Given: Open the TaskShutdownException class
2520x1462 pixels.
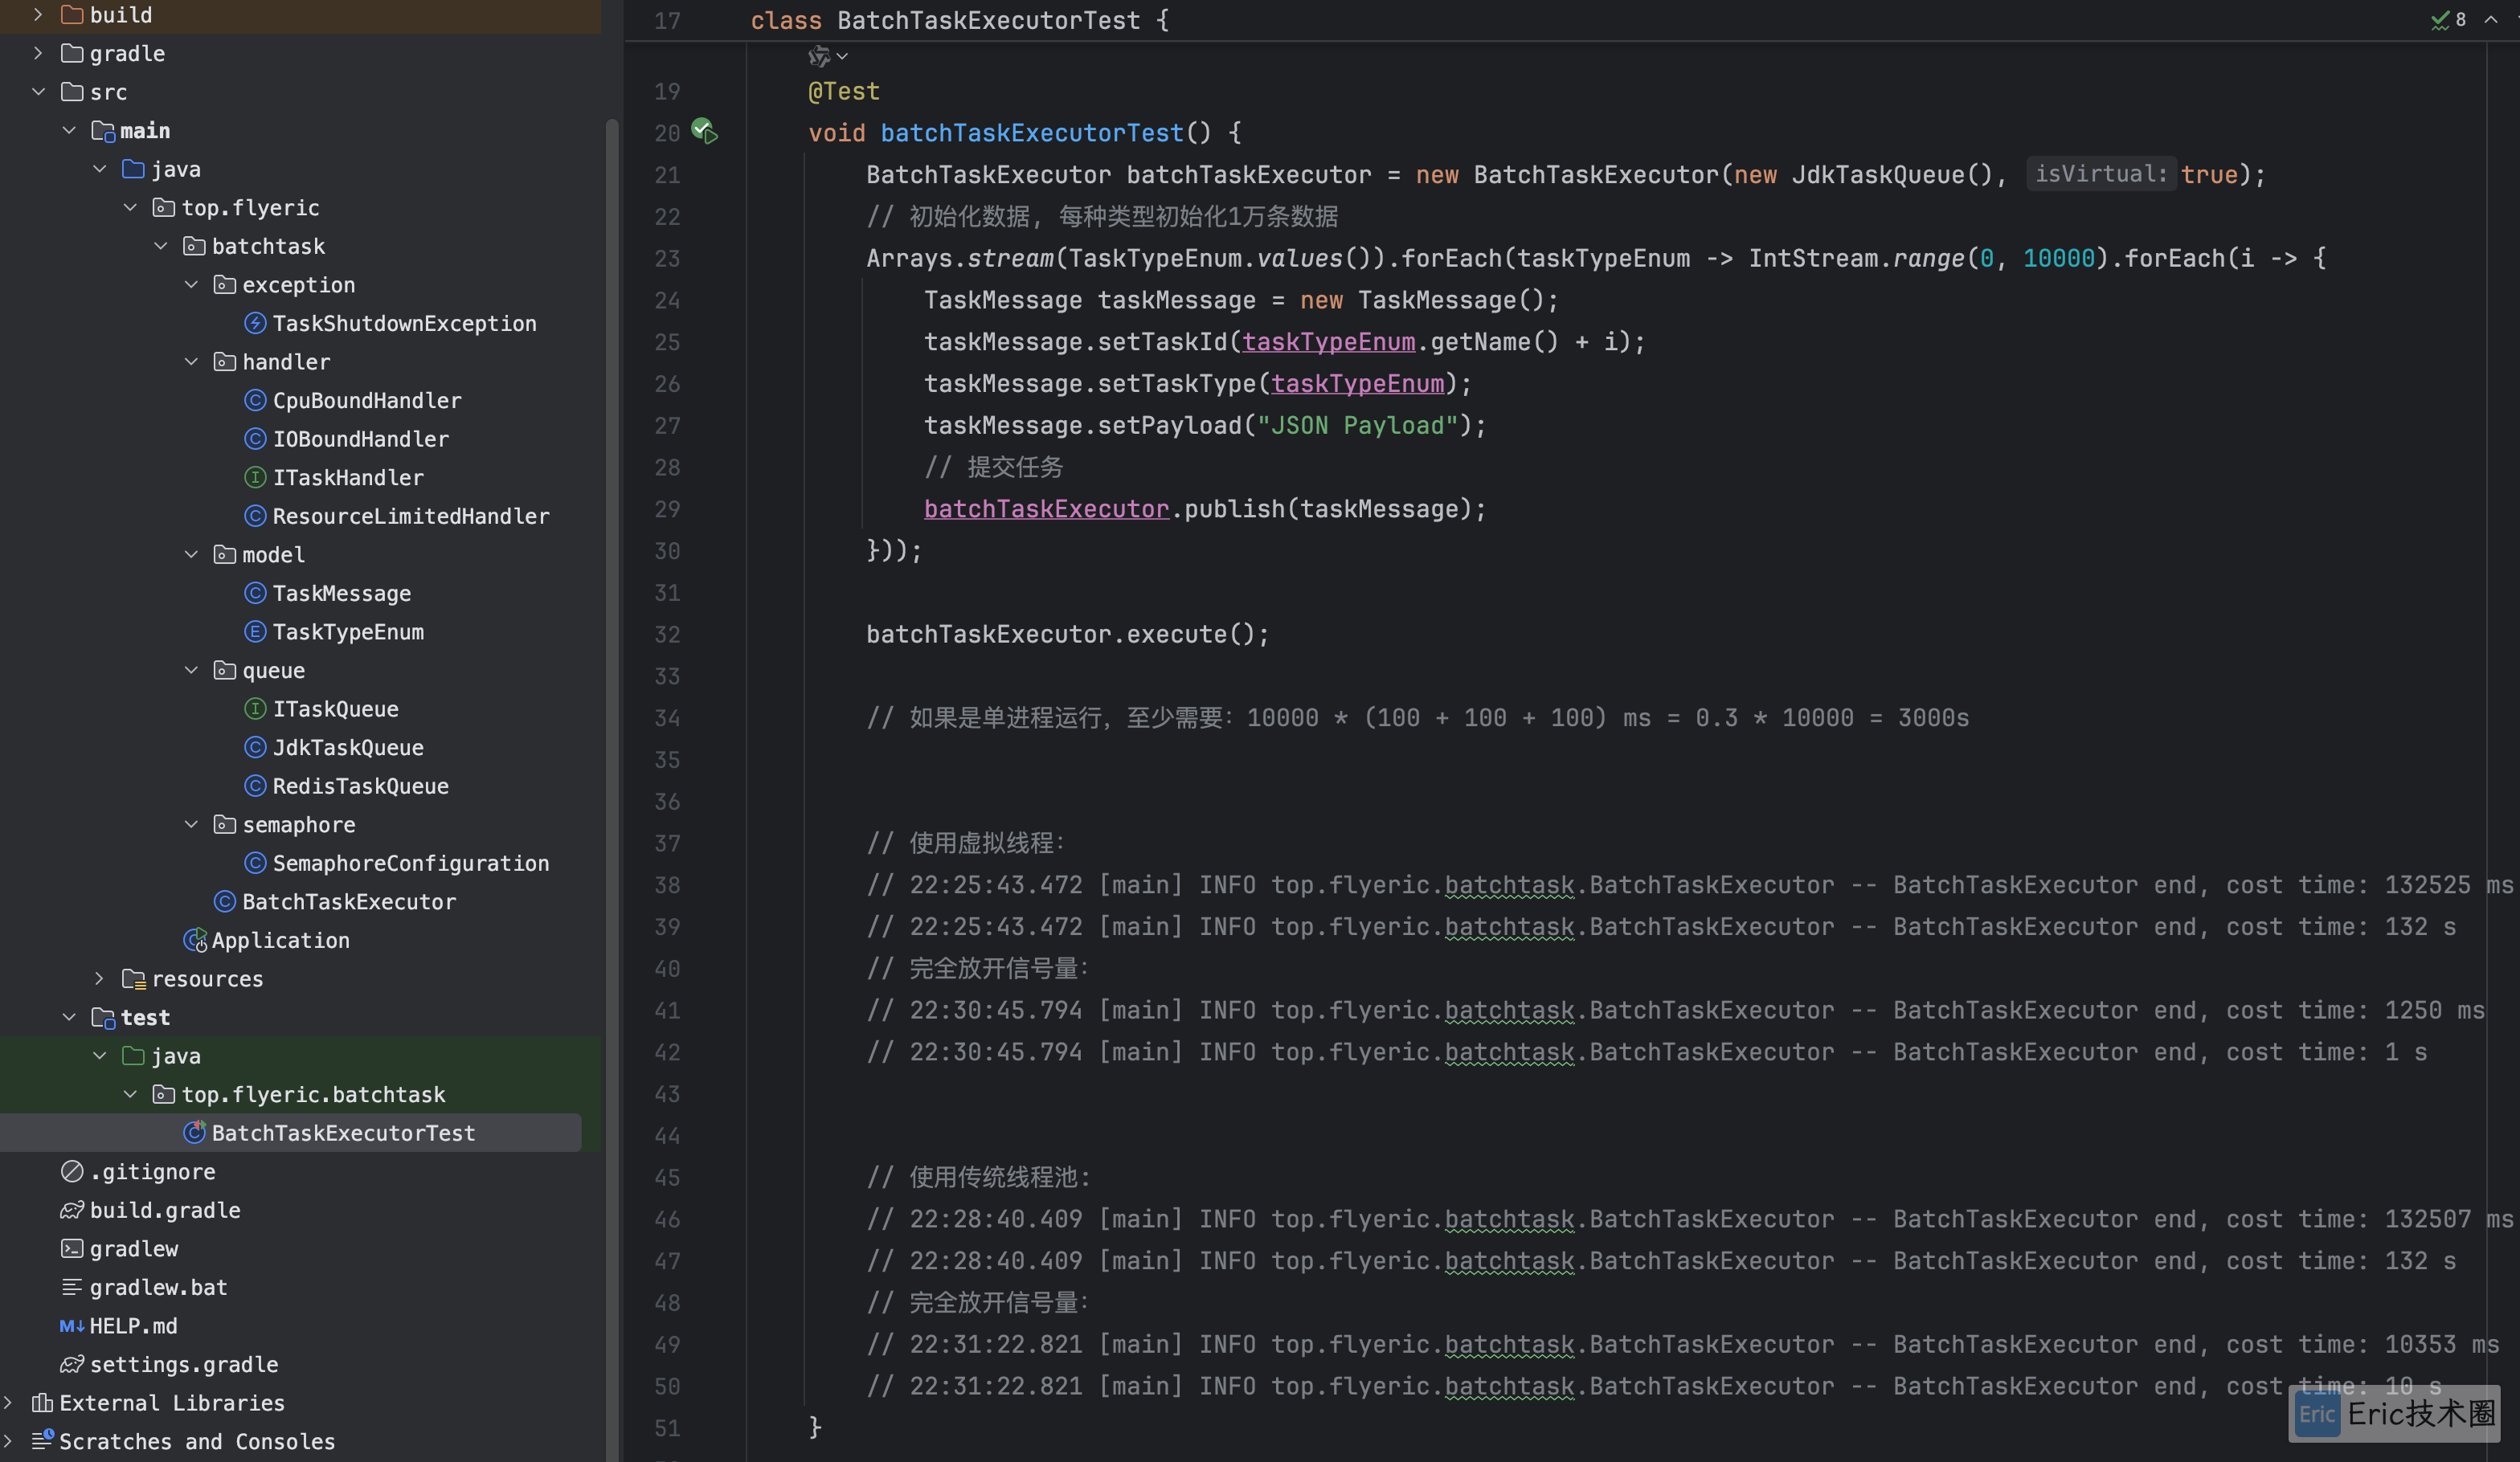Looking at the screenshot, I should click(404, 323).
